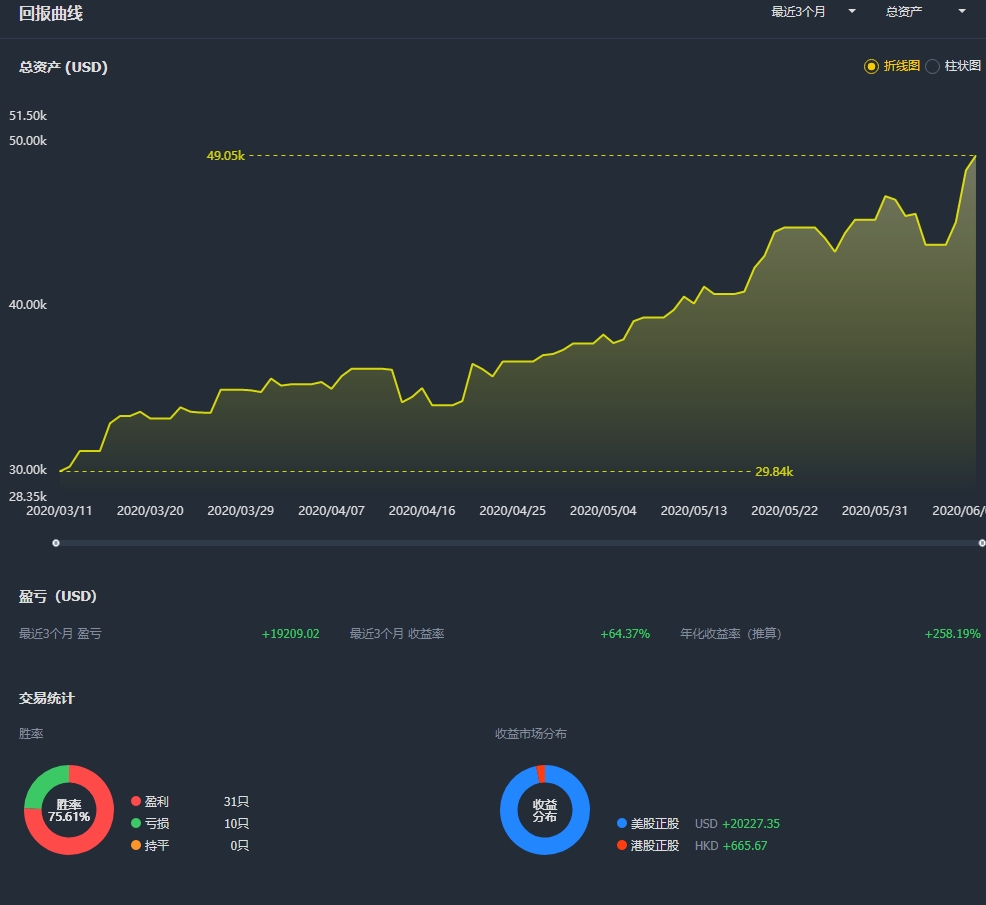The height and width of the screenshot is (905, 986).
Task: Click the left handle of date range slider
Action: pos(56,543)
